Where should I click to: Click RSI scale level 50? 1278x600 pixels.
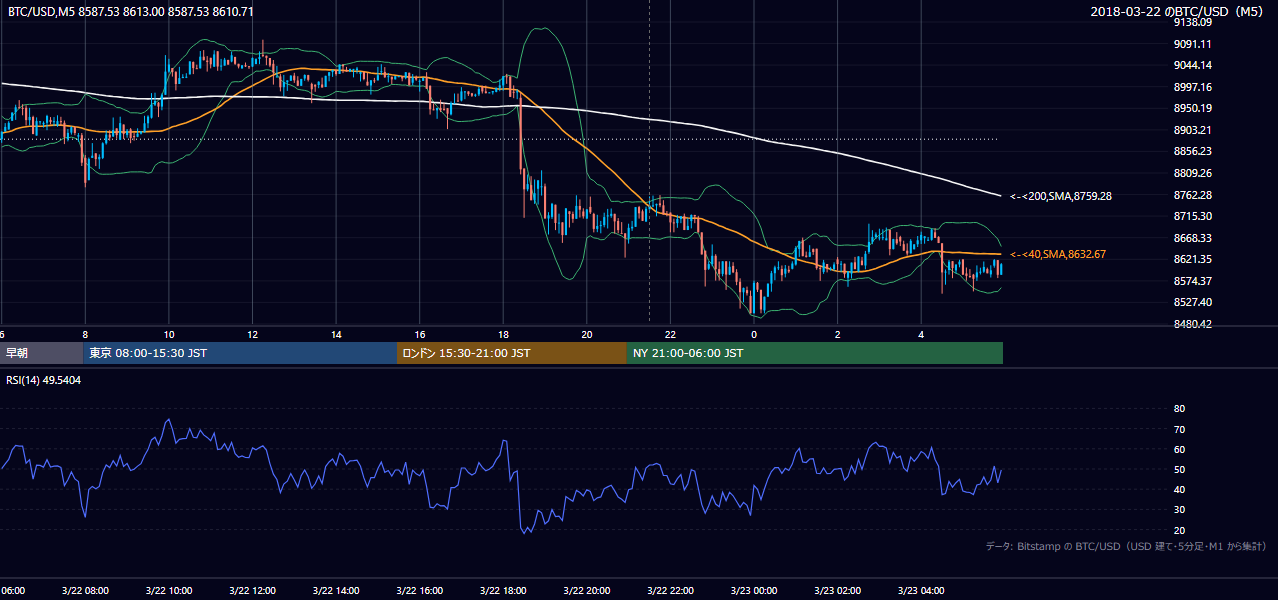coord(1179,469)
